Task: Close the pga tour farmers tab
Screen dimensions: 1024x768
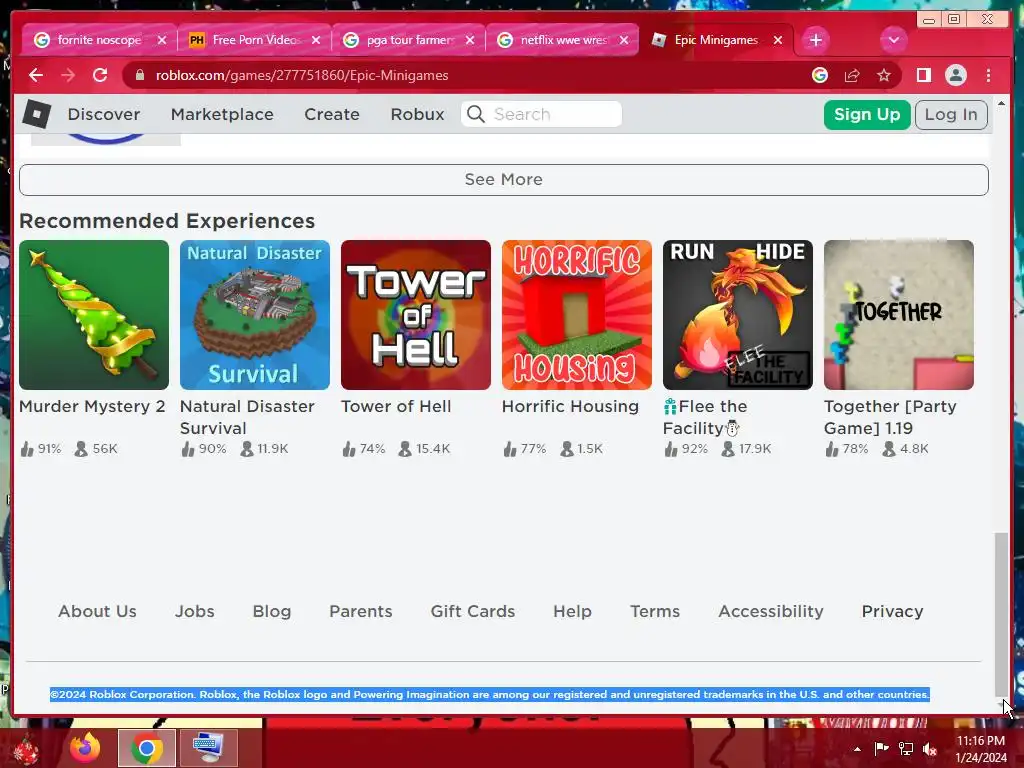Action: coord(470,40)
